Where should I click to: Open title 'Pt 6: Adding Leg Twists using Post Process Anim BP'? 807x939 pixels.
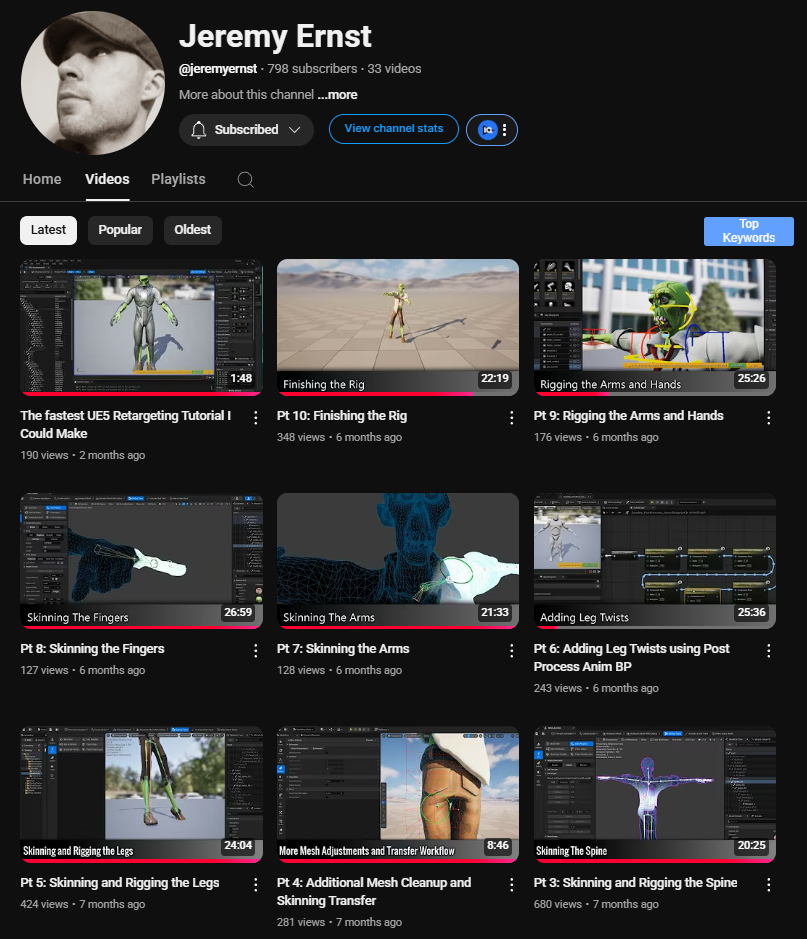632,658
